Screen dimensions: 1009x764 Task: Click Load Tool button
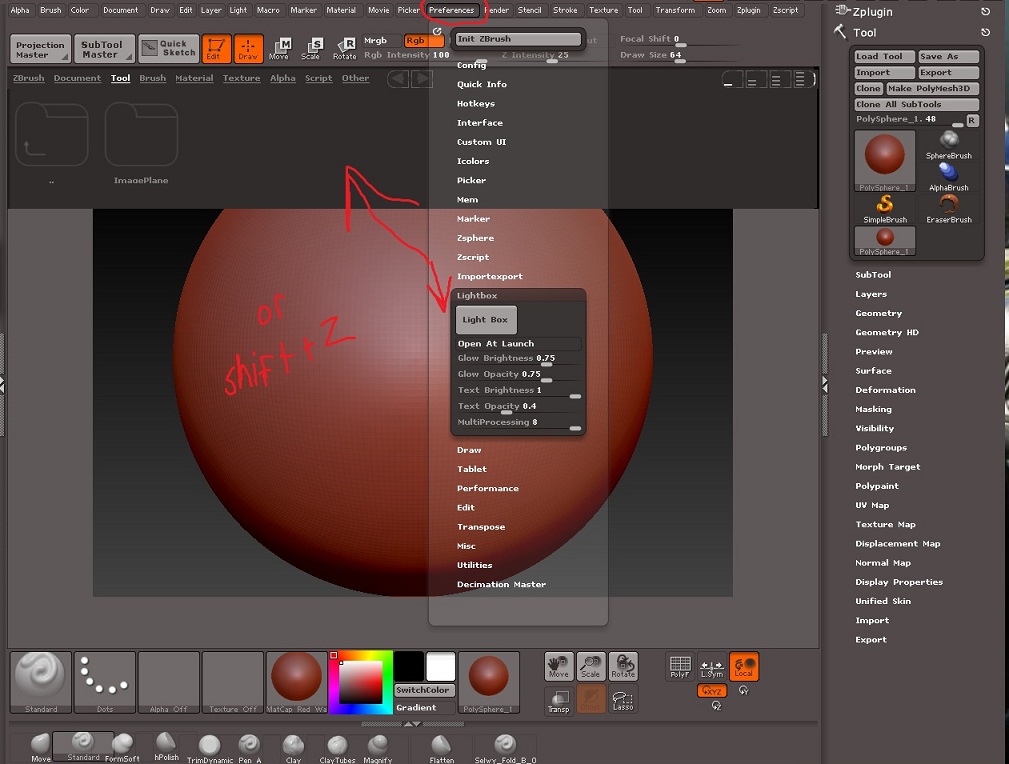tap(885, 57)
